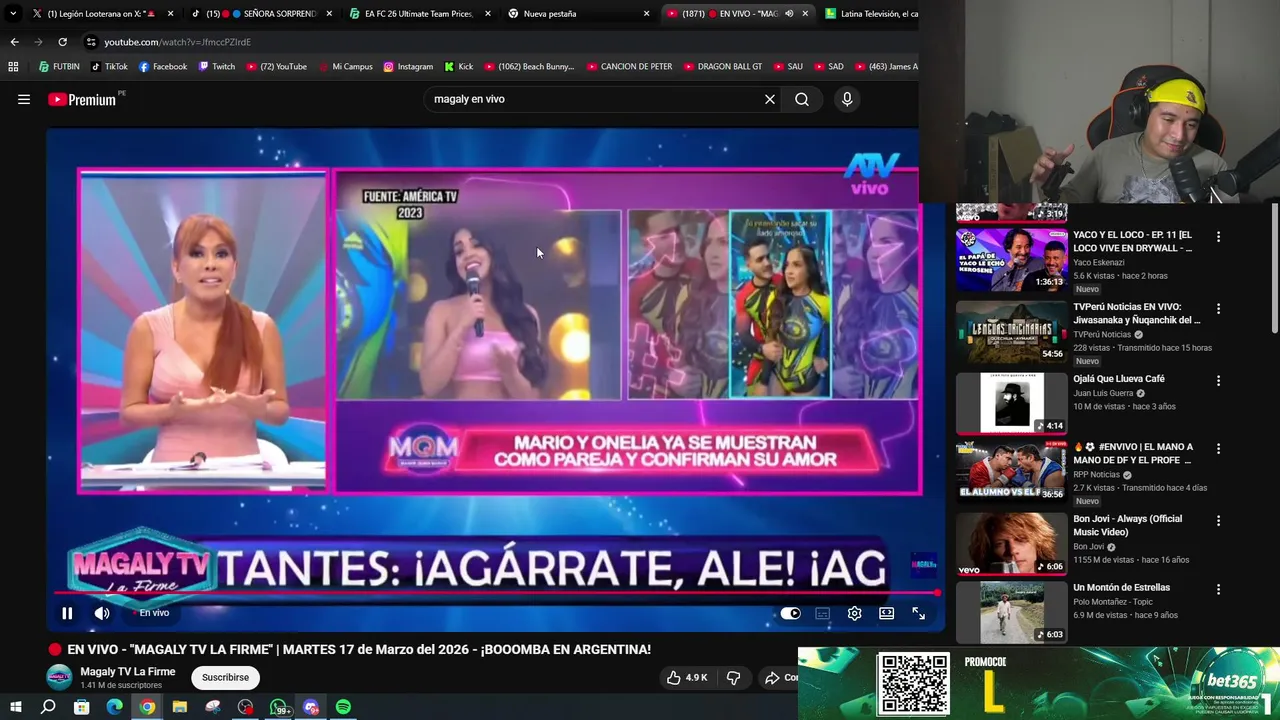This screenshot has width=1280, height=720.
Task: Open the site information icon in address bar
Action: (91, 42)
